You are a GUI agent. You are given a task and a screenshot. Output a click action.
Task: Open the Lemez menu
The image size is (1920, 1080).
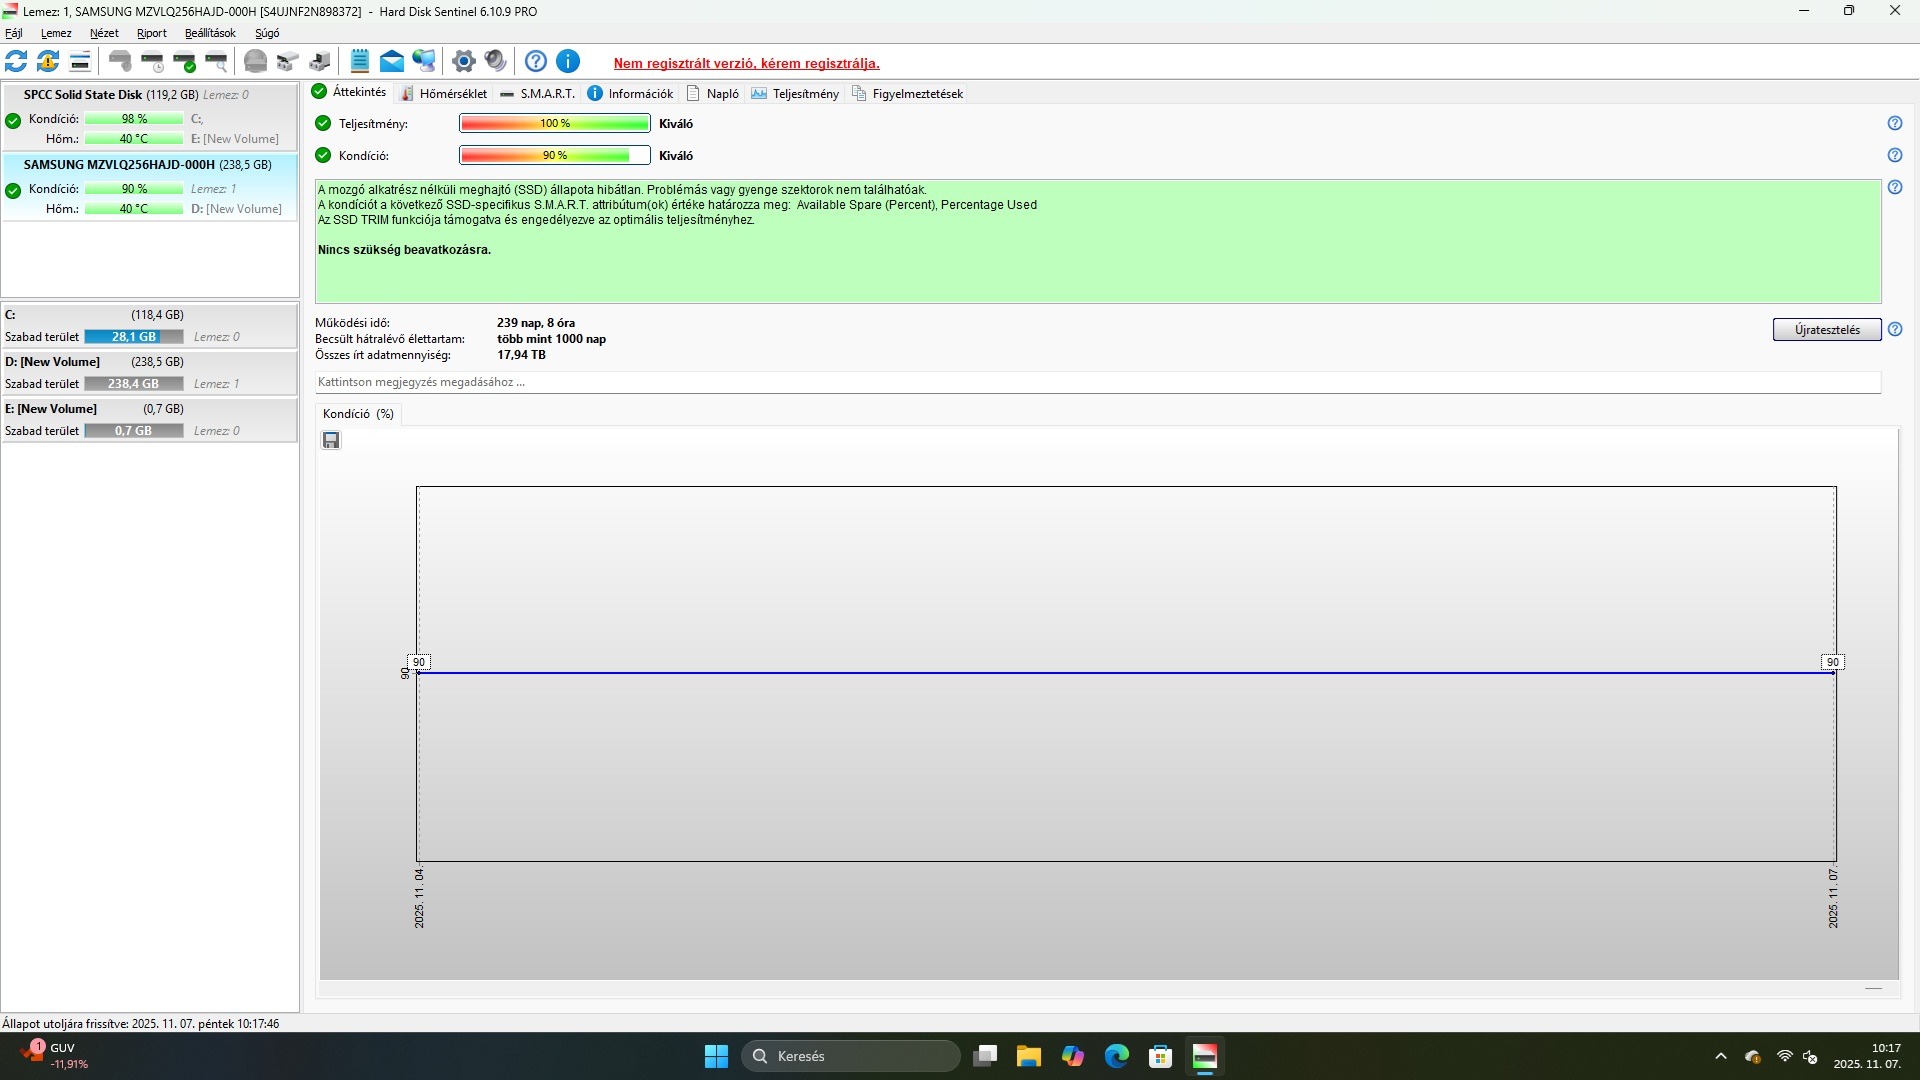coord(56,33)
